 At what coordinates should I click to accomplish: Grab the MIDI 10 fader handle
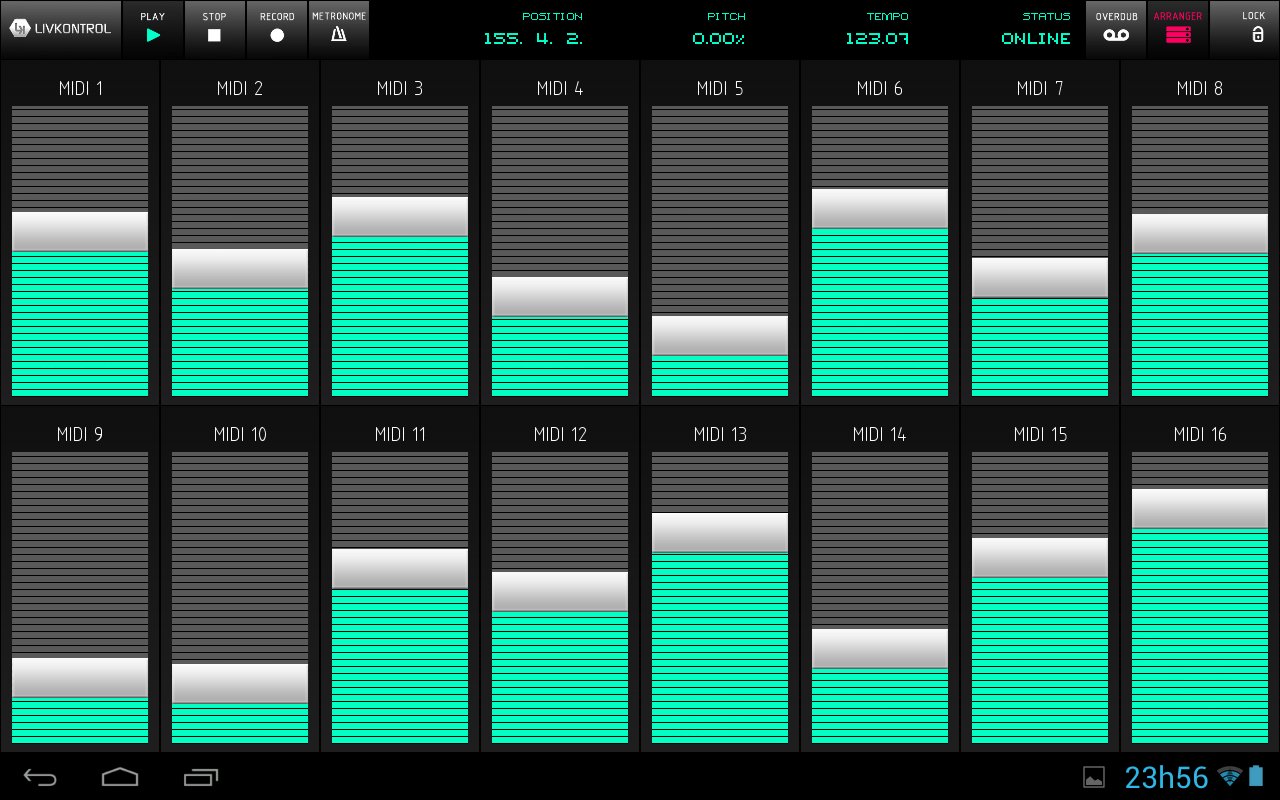pos(240,683)
